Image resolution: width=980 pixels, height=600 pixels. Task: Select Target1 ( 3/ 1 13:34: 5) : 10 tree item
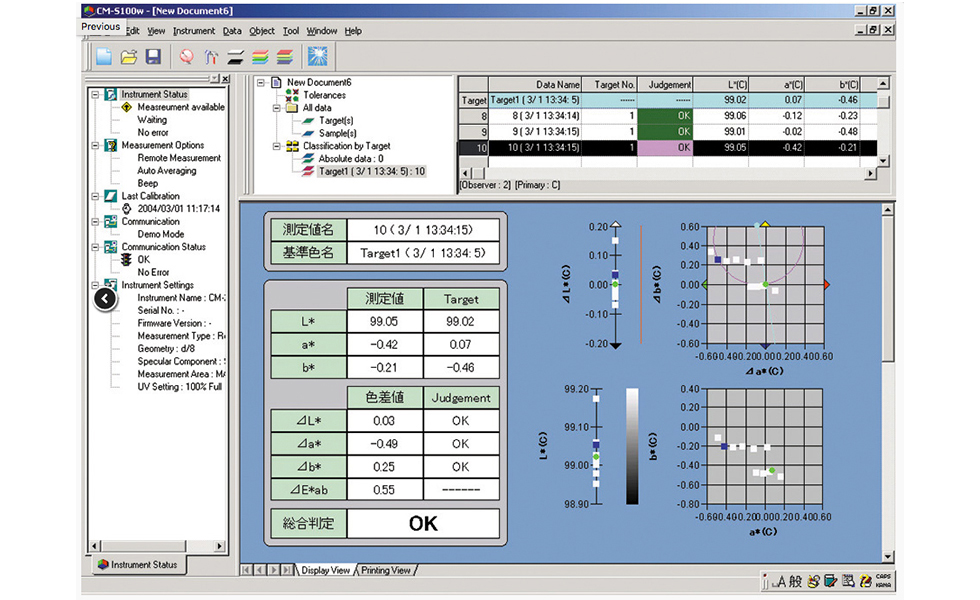click(372, 171)
